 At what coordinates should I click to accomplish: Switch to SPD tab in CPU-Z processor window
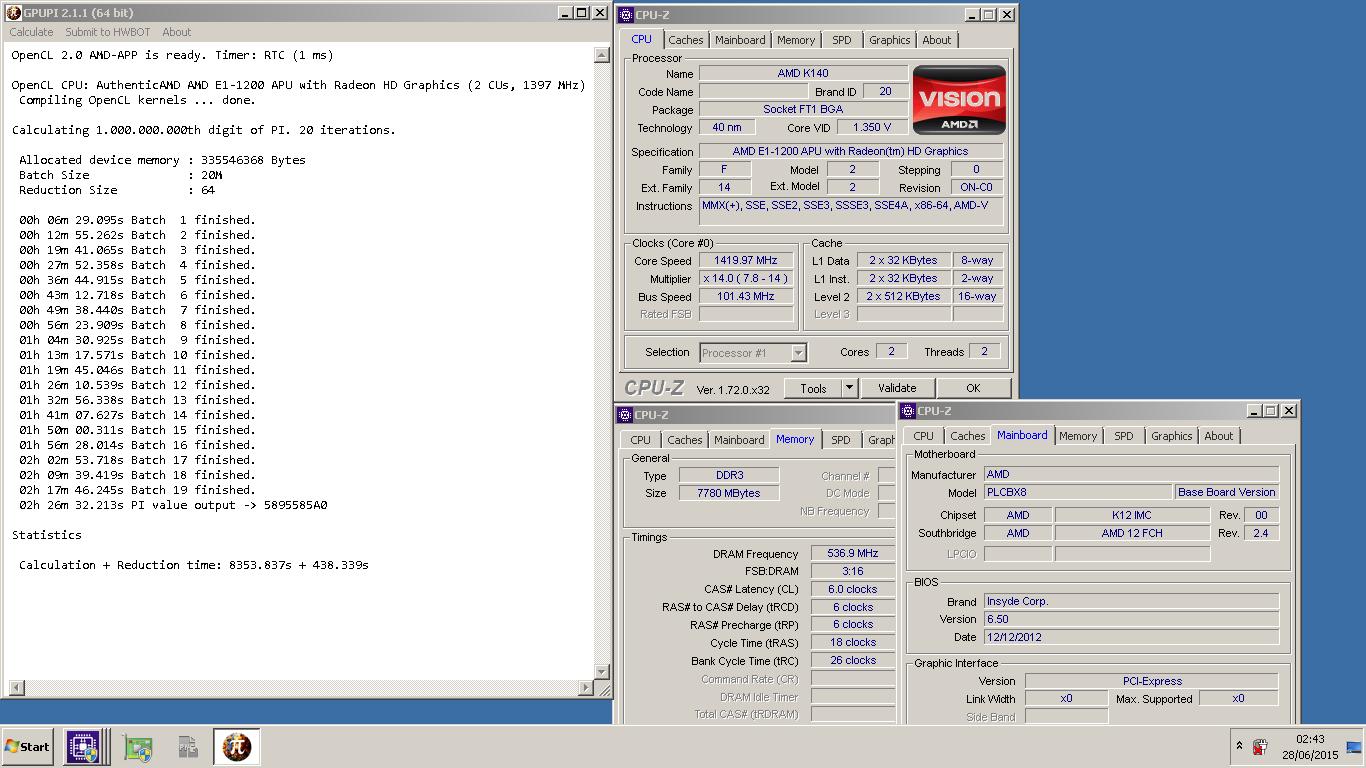[842, 40]
